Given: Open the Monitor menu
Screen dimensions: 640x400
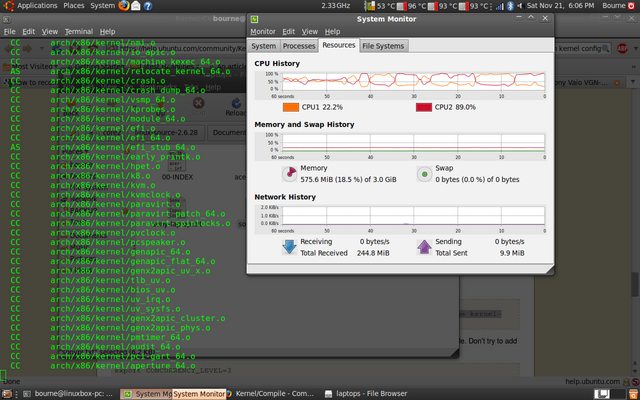Looking at the screenshot, I should pos(263,32).
